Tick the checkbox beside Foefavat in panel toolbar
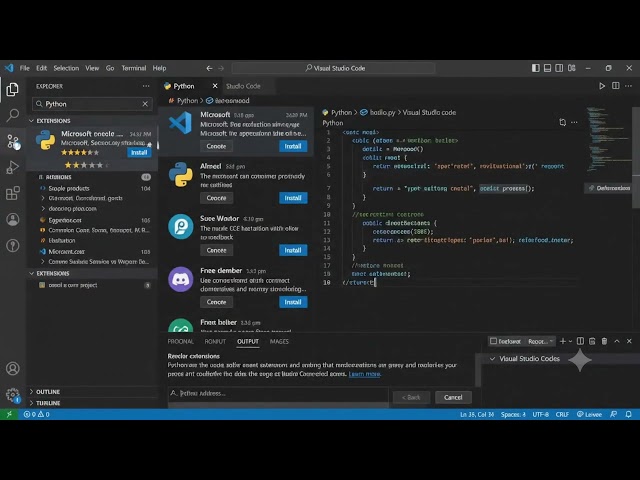The image size is (640, 480). [493, 341]
